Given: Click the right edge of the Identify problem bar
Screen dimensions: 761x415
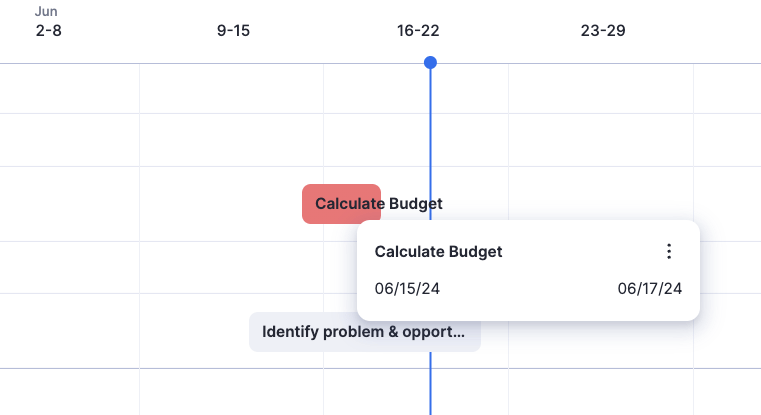Looking at the screenshot, I should click(477, 332).
